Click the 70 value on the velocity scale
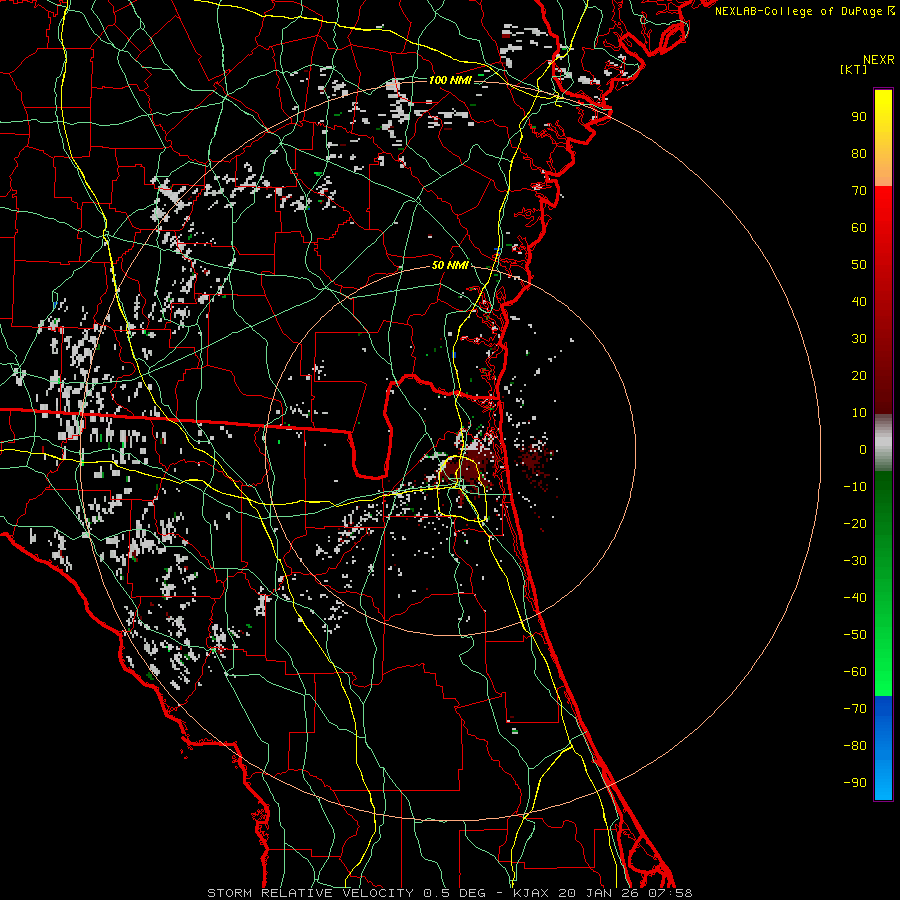The width and height of the screenshot is (900, 900). click(x=859, y=191)
